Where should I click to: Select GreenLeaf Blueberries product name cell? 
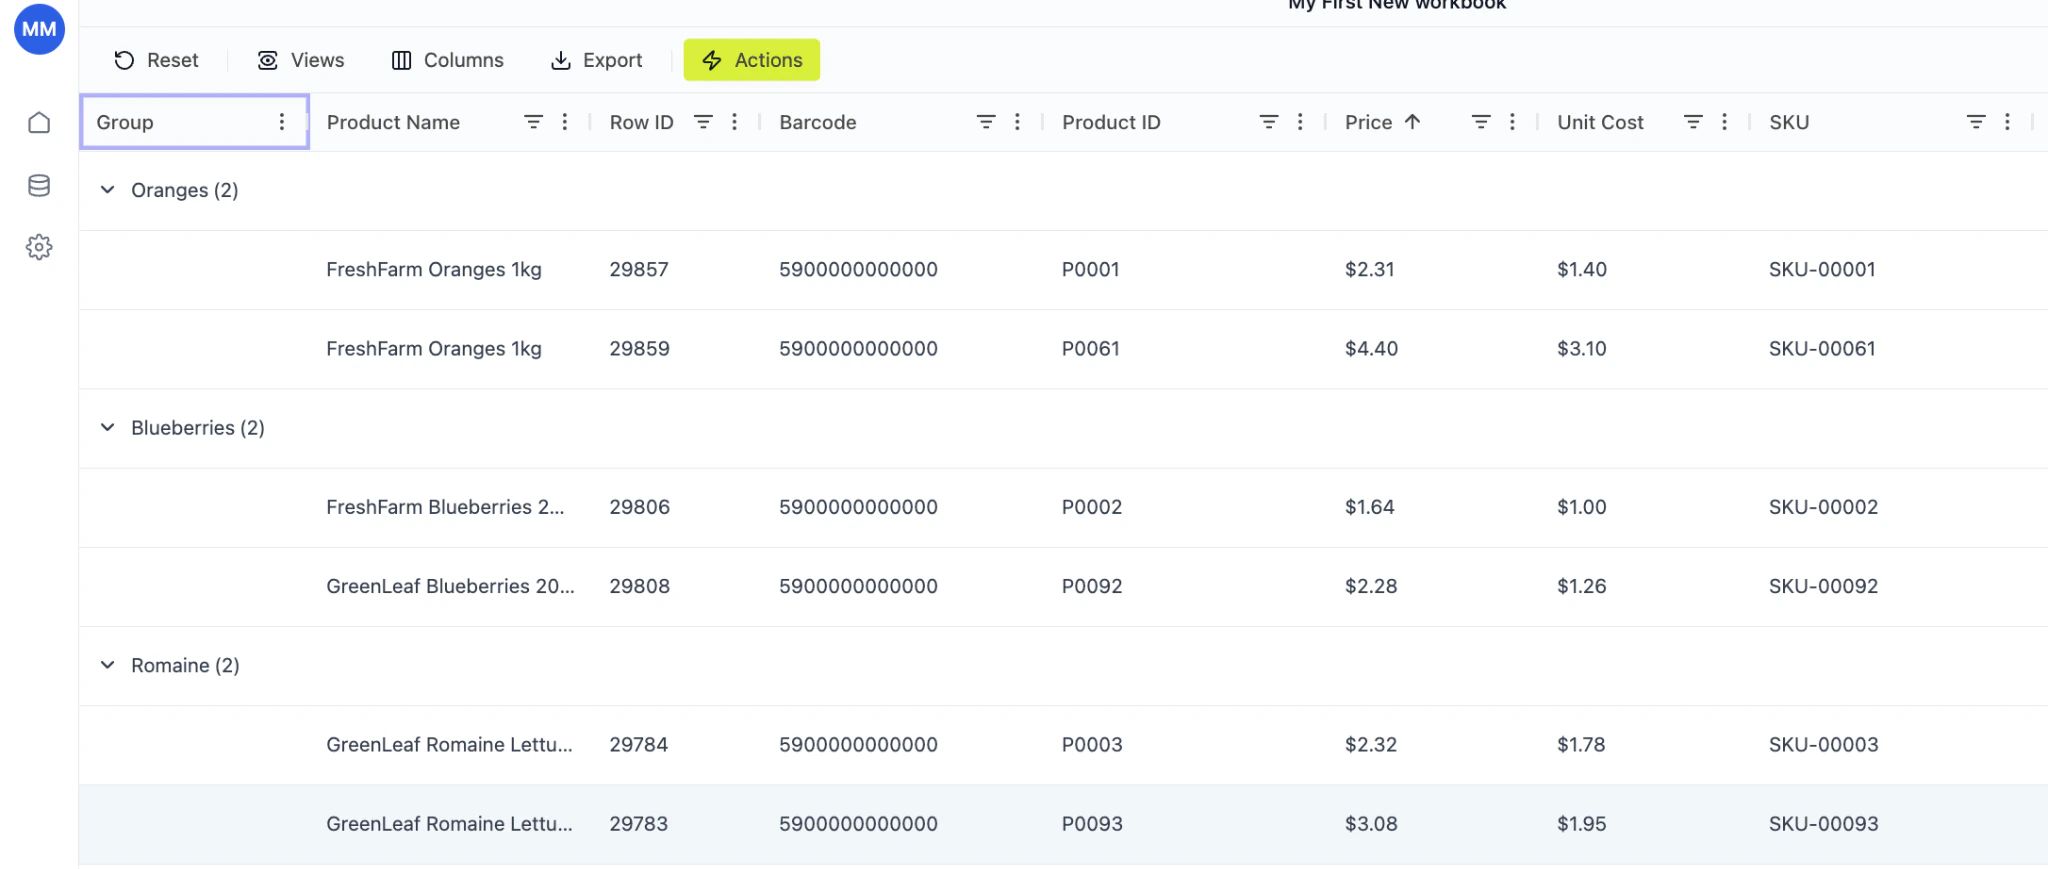(451, 586)
